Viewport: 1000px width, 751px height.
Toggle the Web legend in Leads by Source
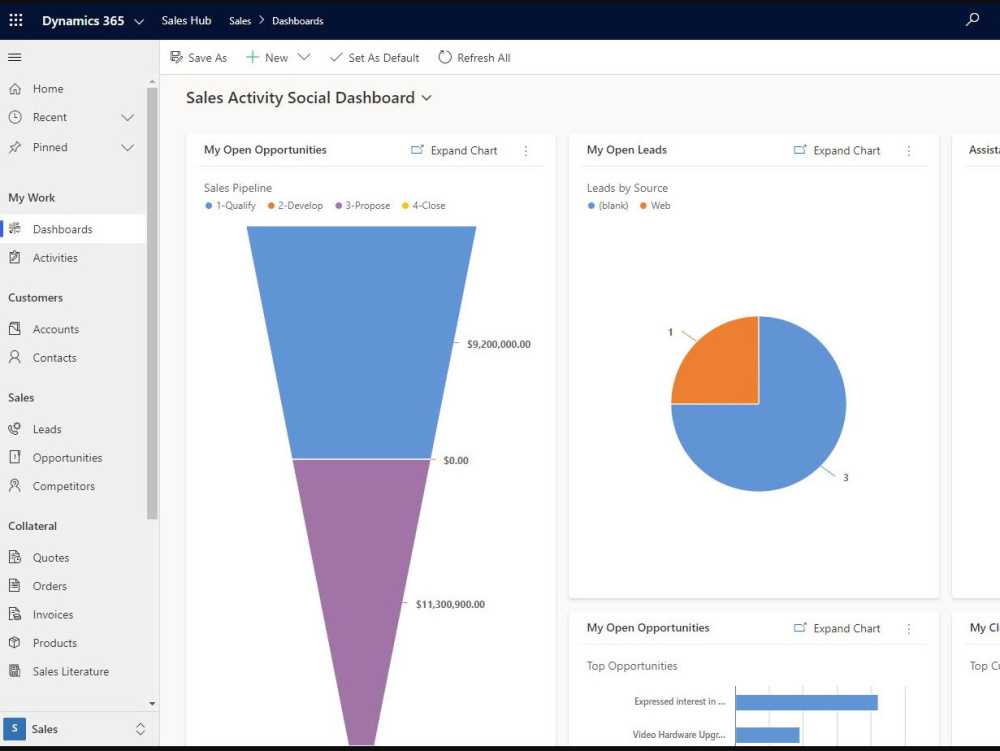point(658,205)
